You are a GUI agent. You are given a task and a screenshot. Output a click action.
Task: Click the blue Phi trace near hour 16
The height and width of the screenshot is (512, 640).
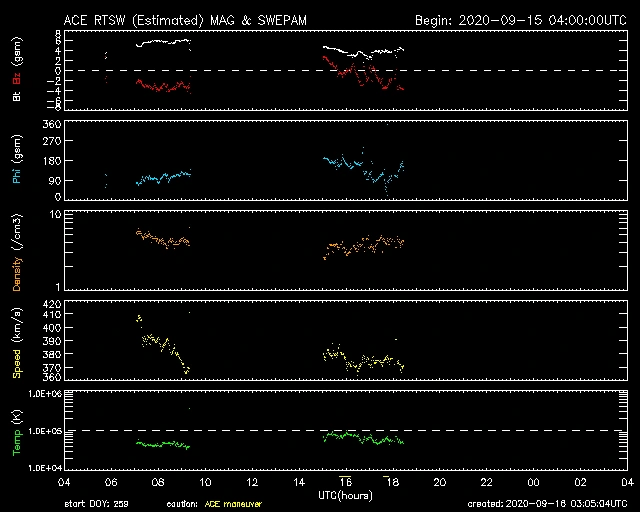[346, 162]
